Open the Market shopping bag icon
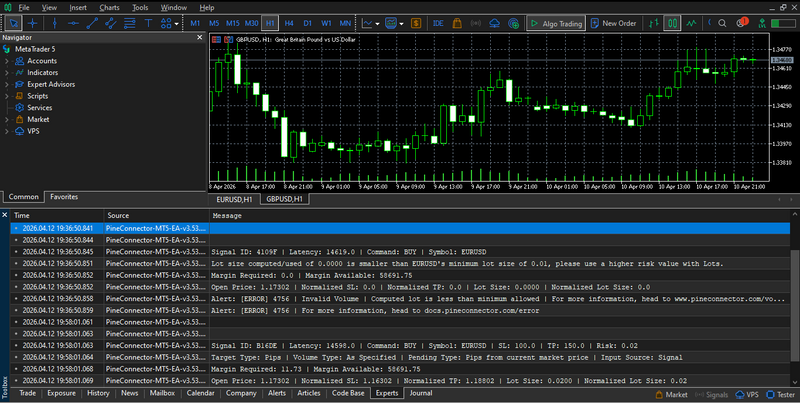The image size is (800, 403). point(457,23)
